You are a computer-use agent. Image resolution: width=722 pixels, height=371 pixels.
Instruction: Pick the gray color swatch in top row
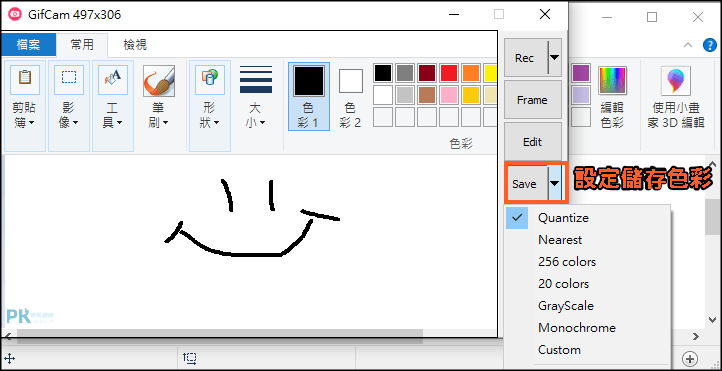[405, 73]
